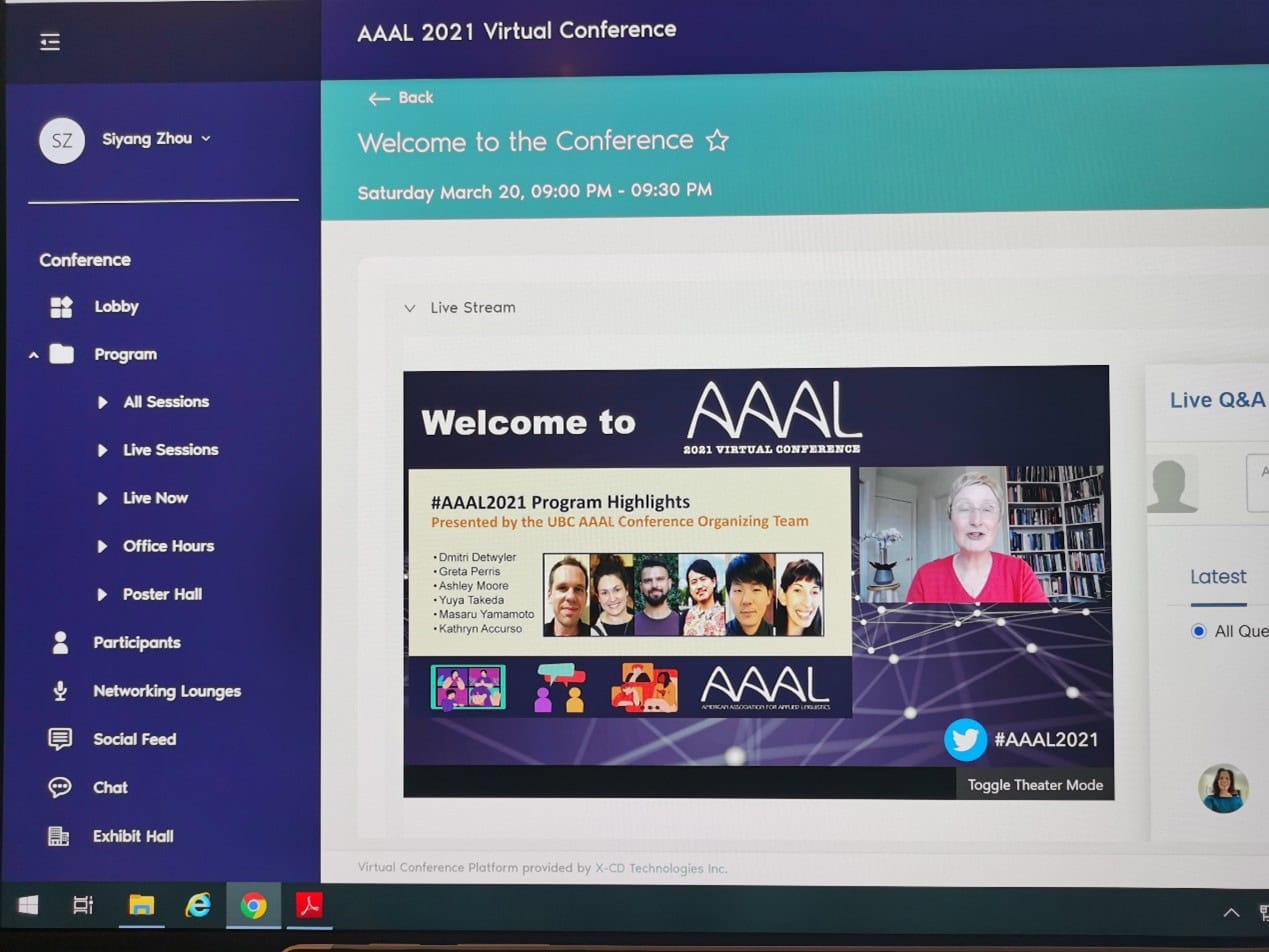Expand Live Sessions arrow

pos(102,450)
